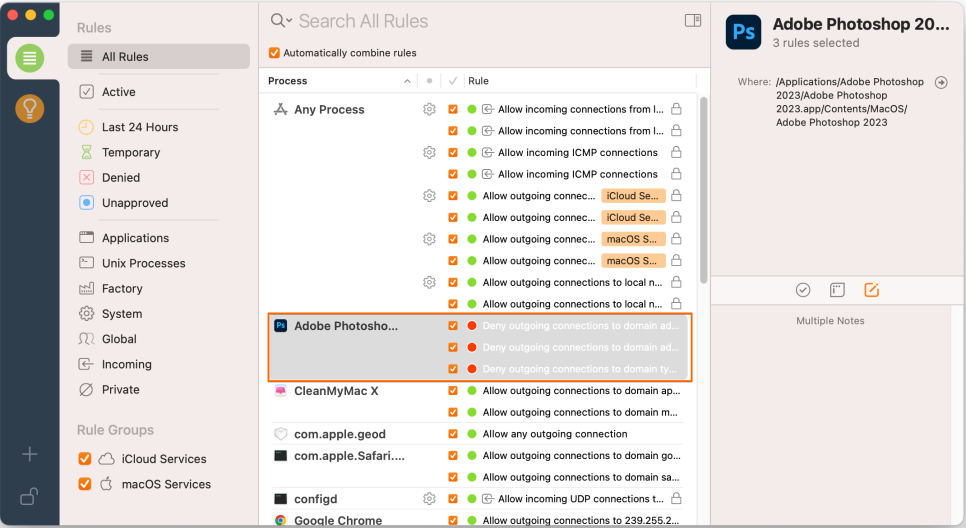Sort by Process column header
966x528 pixels.
pyautogui.click(x=339, y=81)
